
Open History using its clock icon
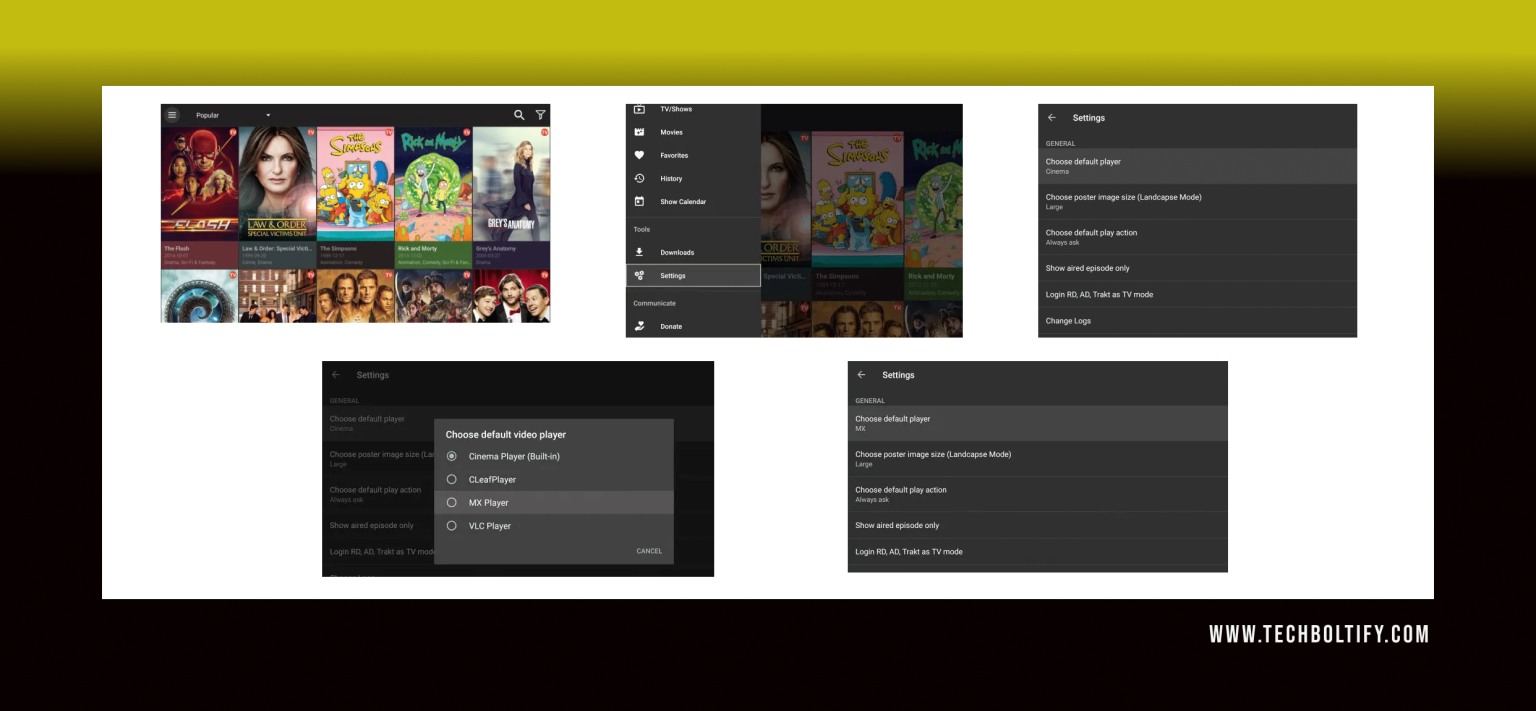pos(639,178)
